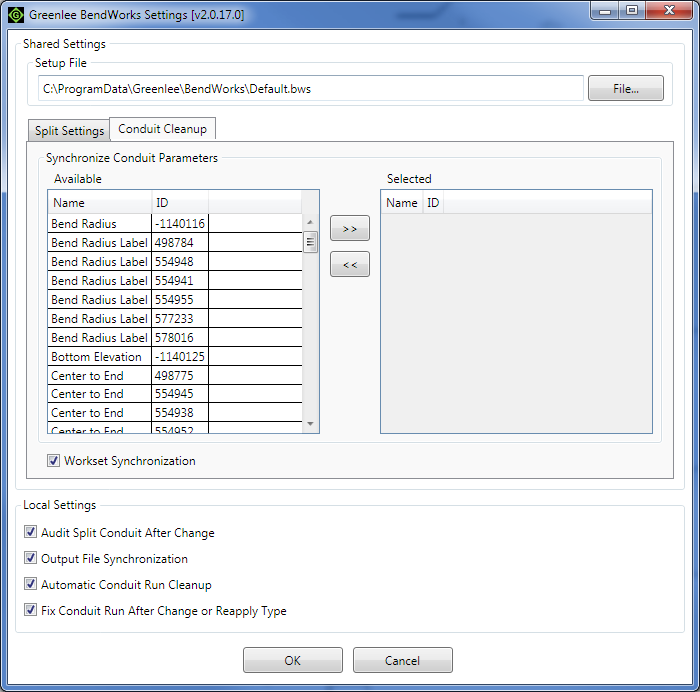Select the Conduit Cleanup tab
Image resolution: width=700 pixels, height=692 pixels.
(x=162, y=129)
